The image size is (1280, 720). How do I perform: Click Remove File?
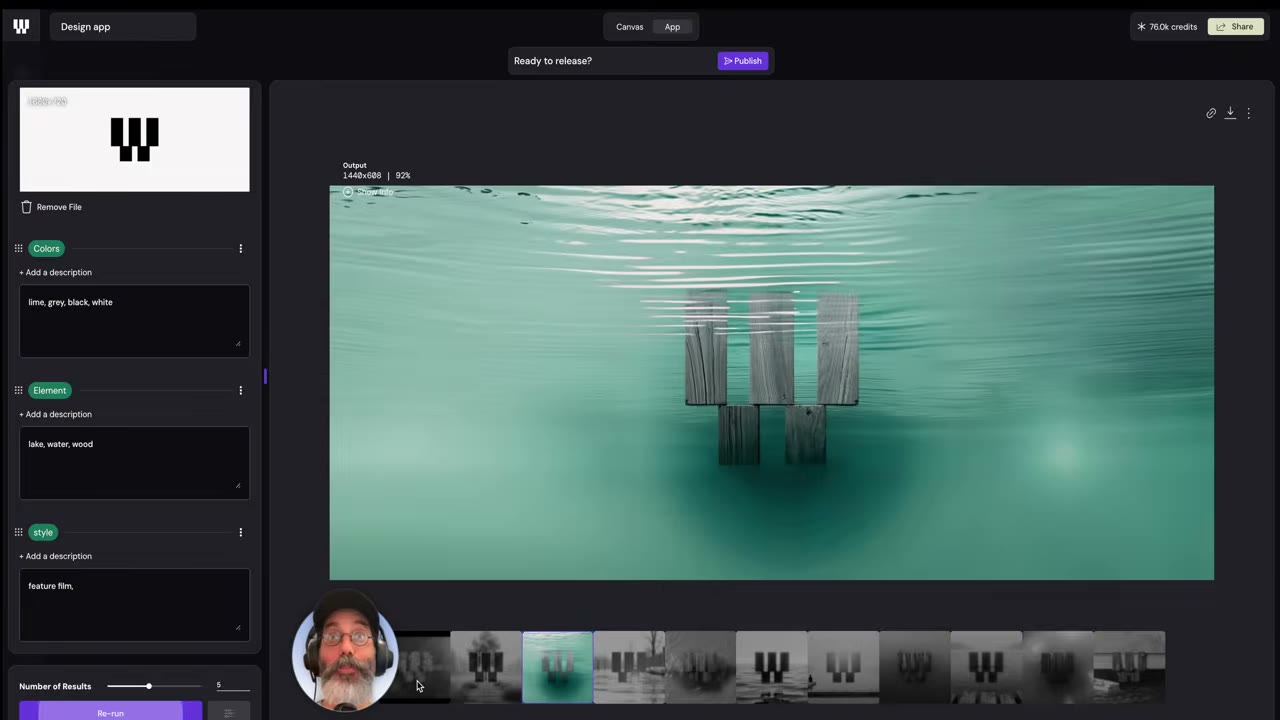(59, 207)
